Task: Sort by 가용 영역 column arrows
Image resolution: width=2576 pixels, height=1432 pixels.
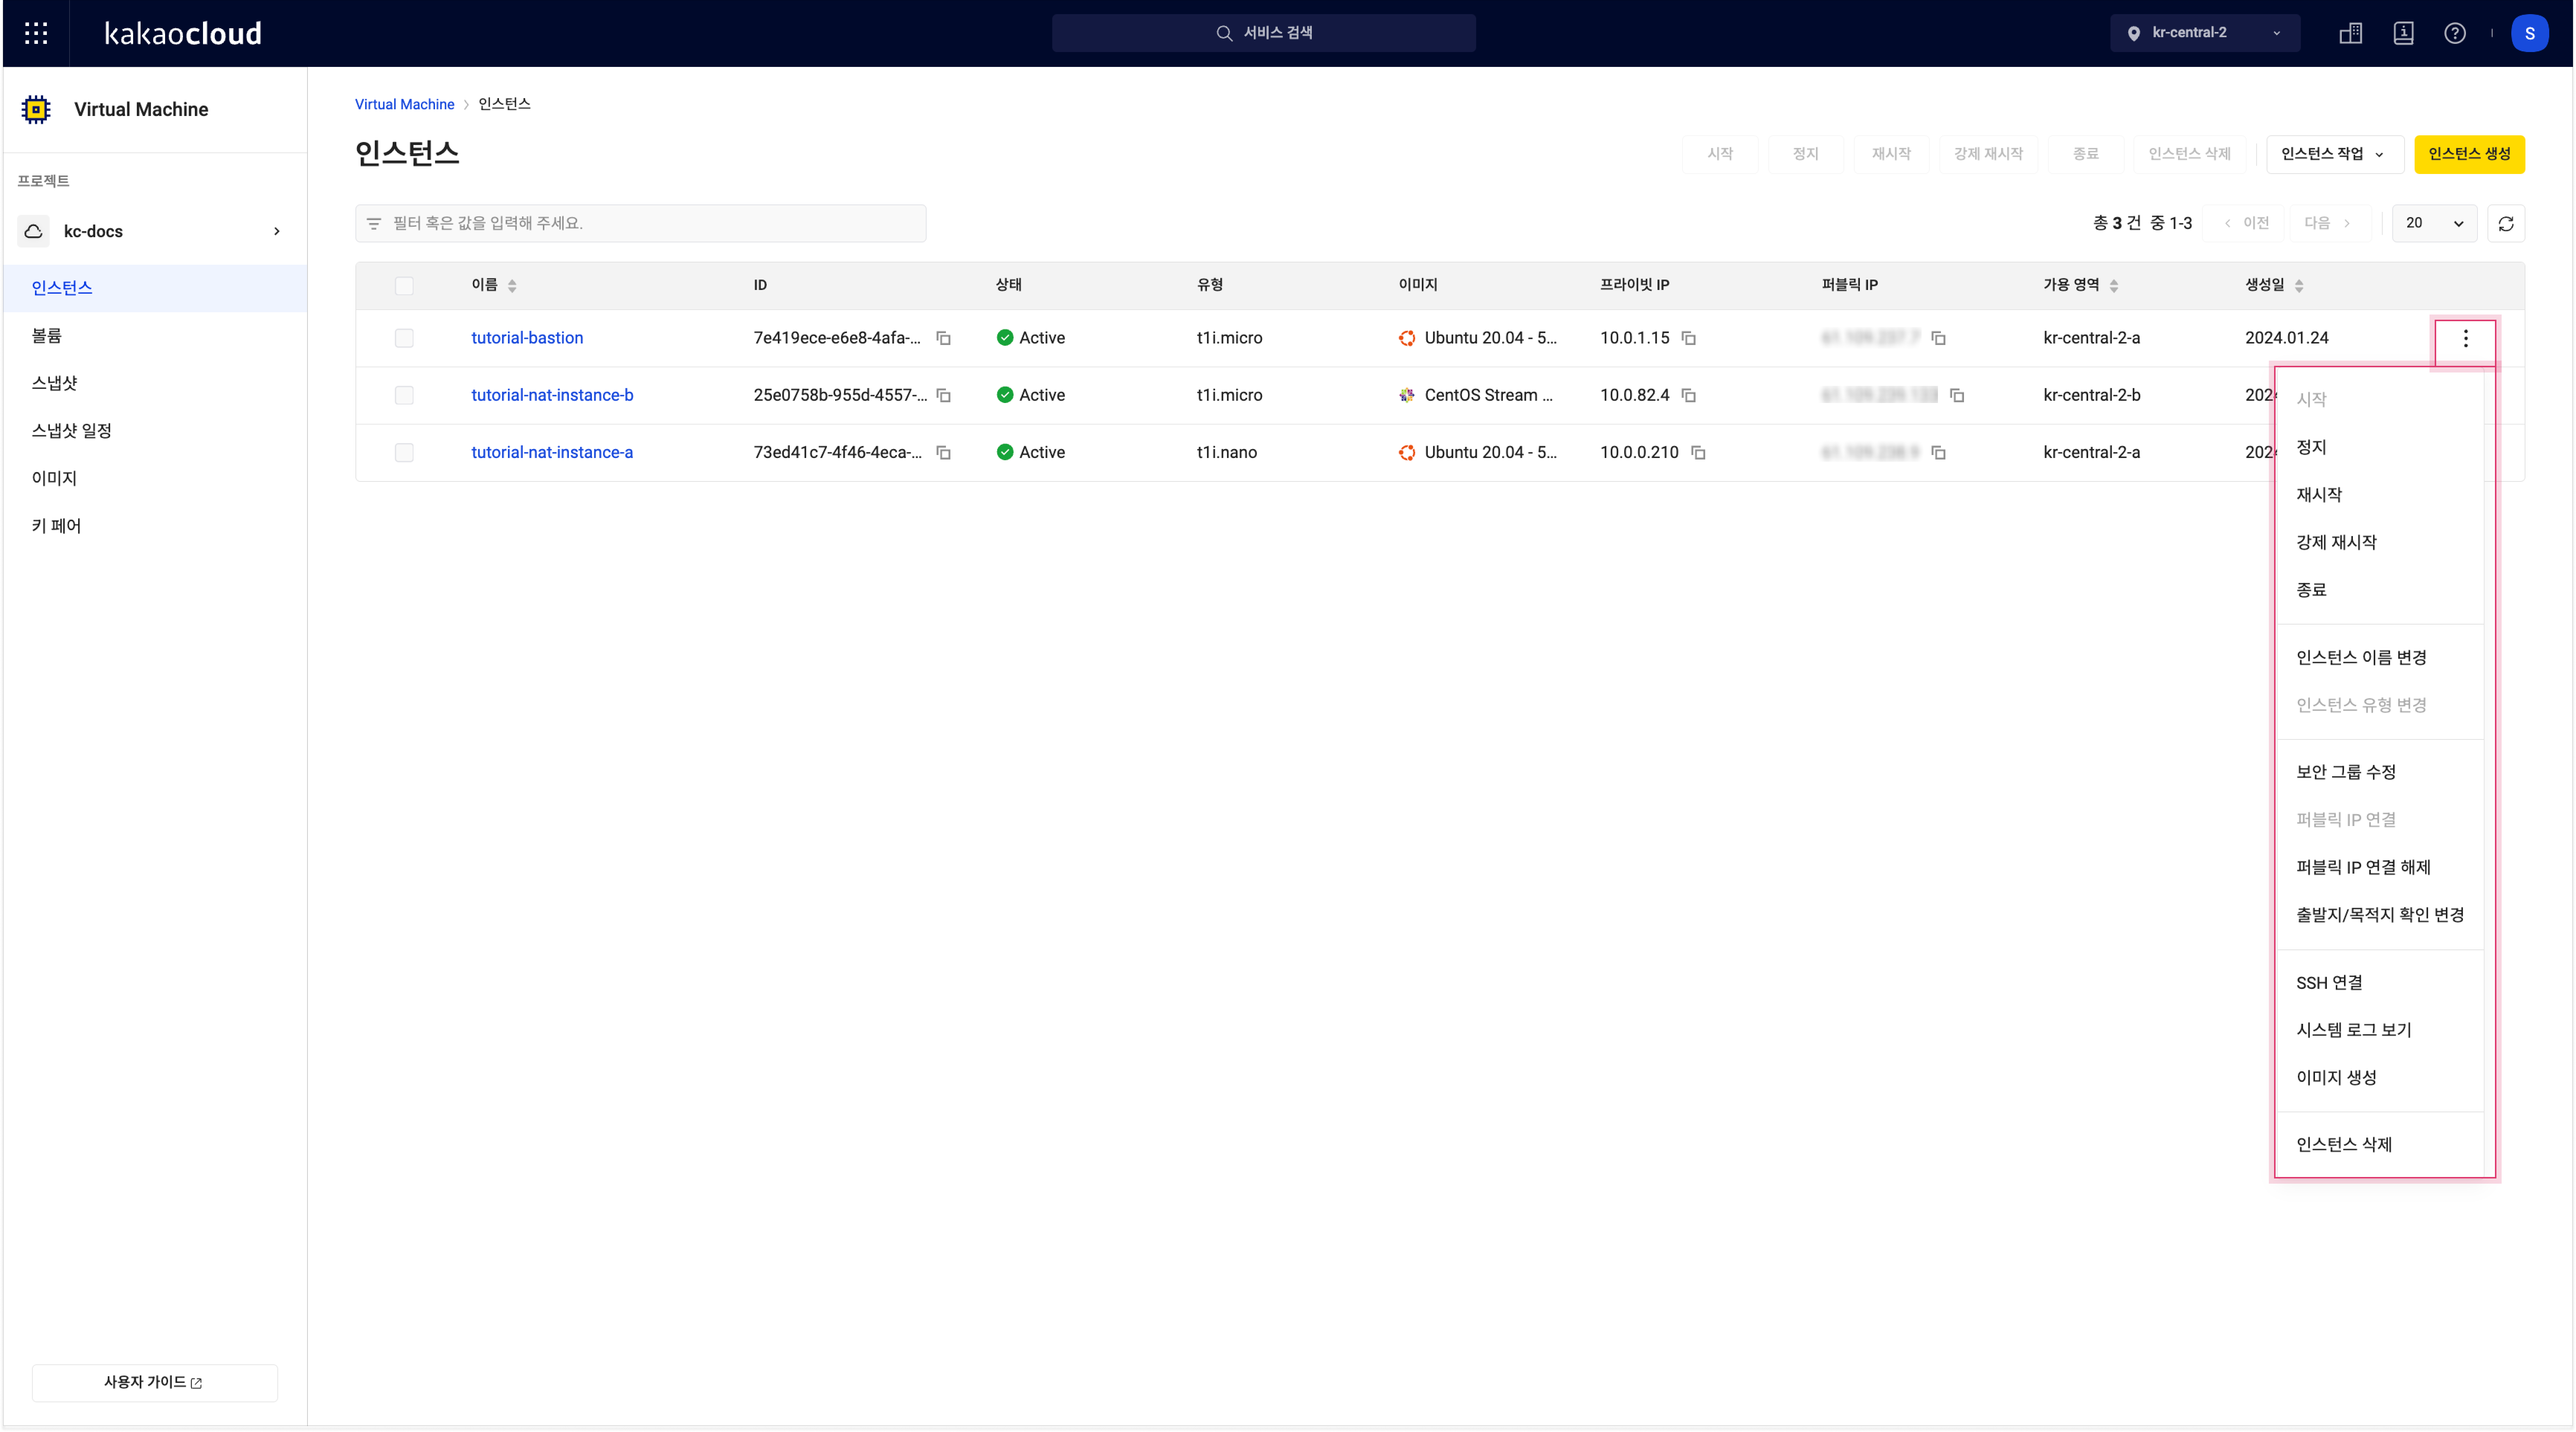Action: 2114,286
